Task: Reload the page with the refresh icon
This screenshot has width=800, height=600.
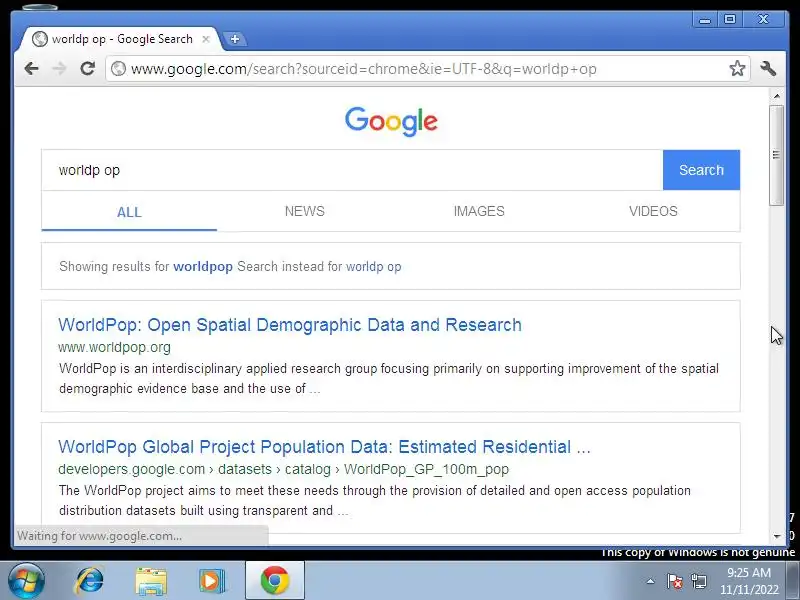Action: pos(88,68)
